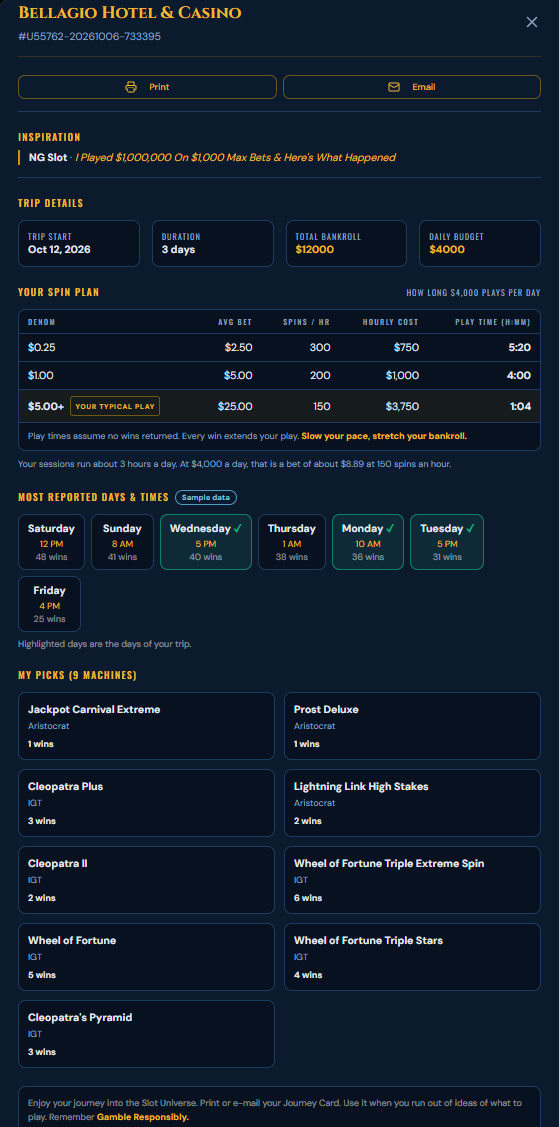Select the Monday 10 AM card
559x1127 pixels.
(x=368, y=542)
